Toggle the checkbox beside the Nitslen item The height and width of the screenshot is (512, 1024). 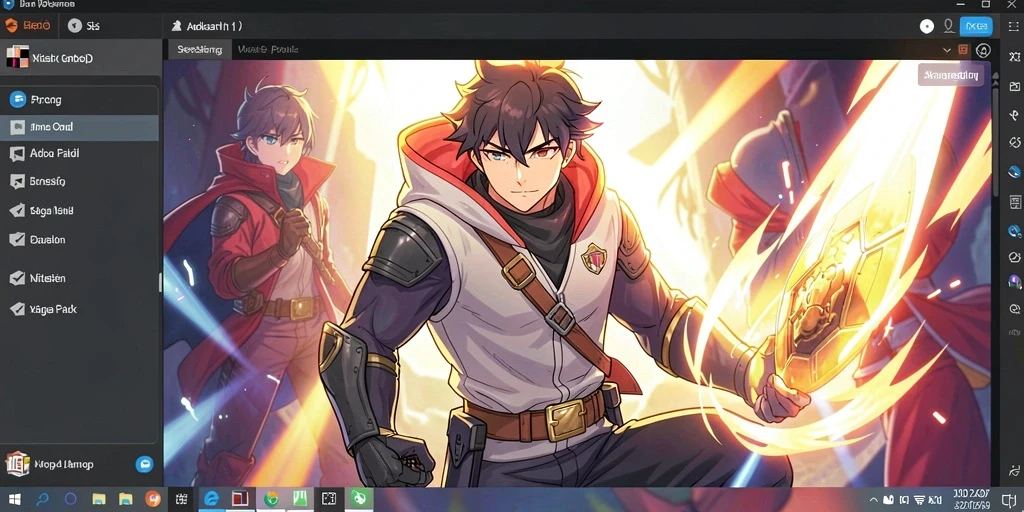click(x=18, y=278)
